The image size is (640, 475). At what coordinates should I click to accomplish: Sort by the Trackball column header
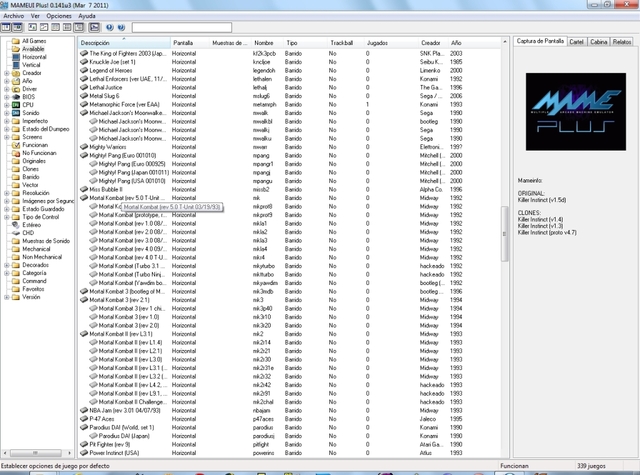tap(346, 42)
